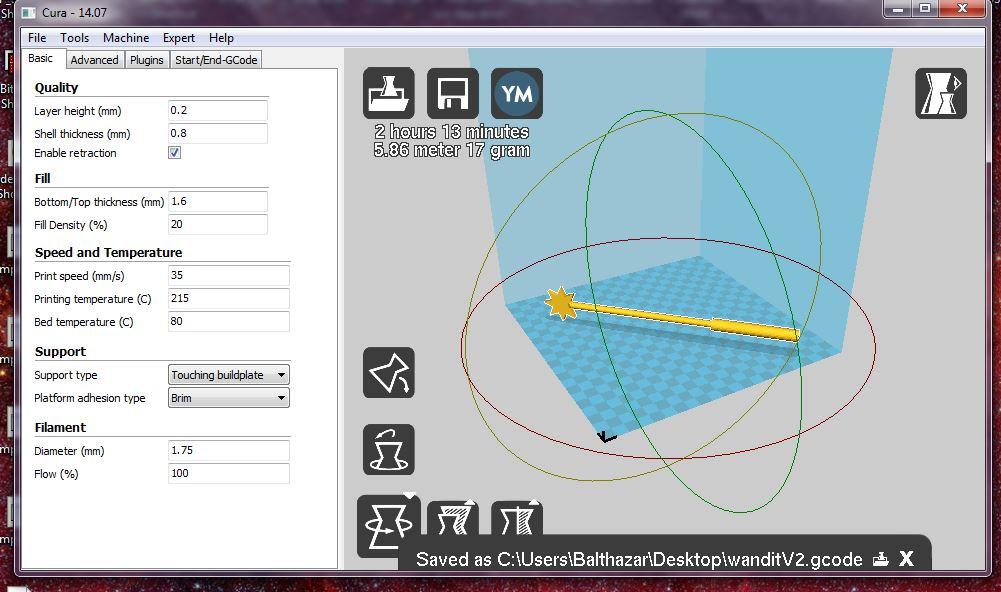
Task: Select the Scale tool icon
Action: (453, 519)
